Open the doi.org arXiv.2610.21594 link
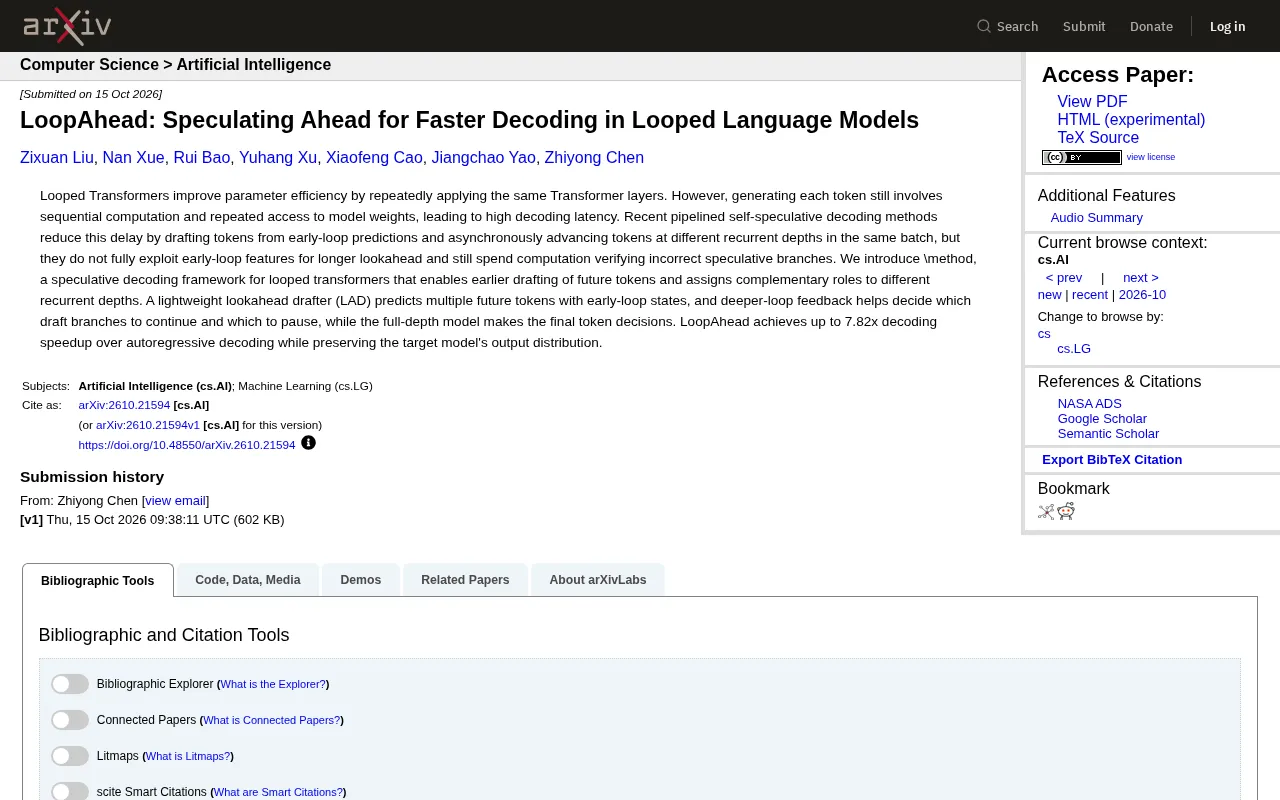This screenshot has width=1280, height=800. [187, 445]
